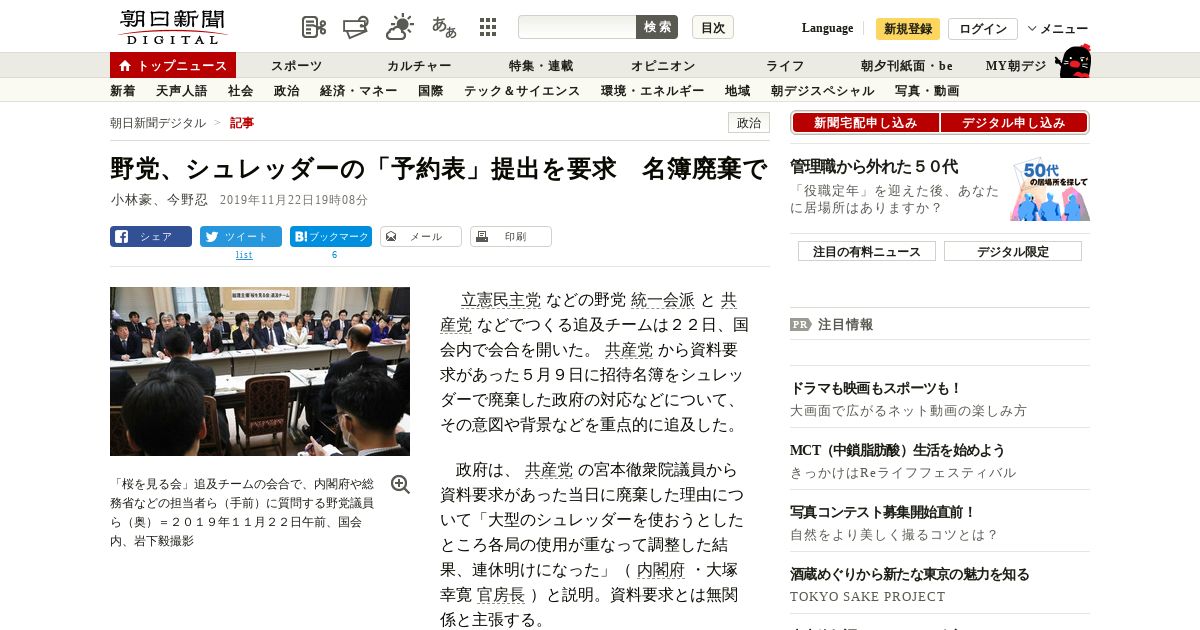Open the weather icon in header
Image resolution: width=1200 pixels, height=630 pixels.
(400, 27)
